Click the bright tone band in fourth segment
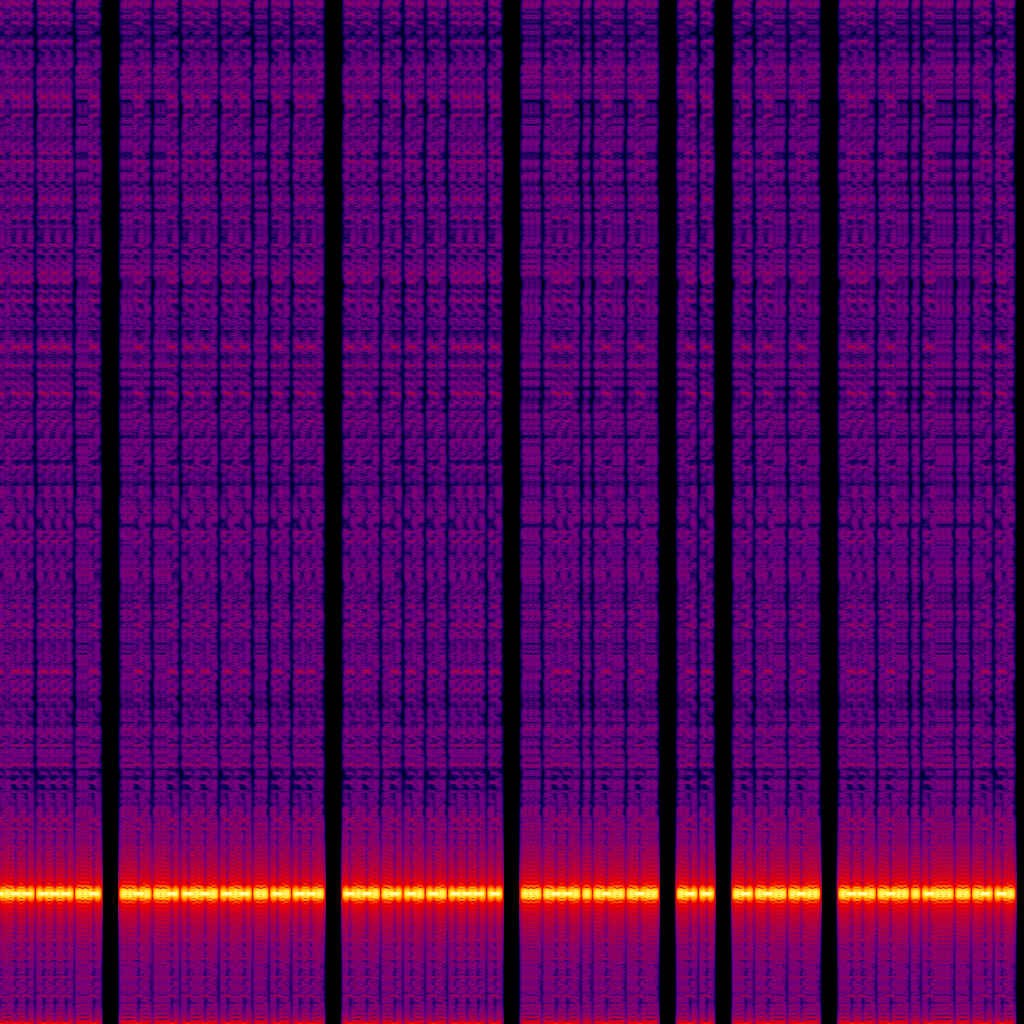Screen dimensions: 1024x1024 589,893
